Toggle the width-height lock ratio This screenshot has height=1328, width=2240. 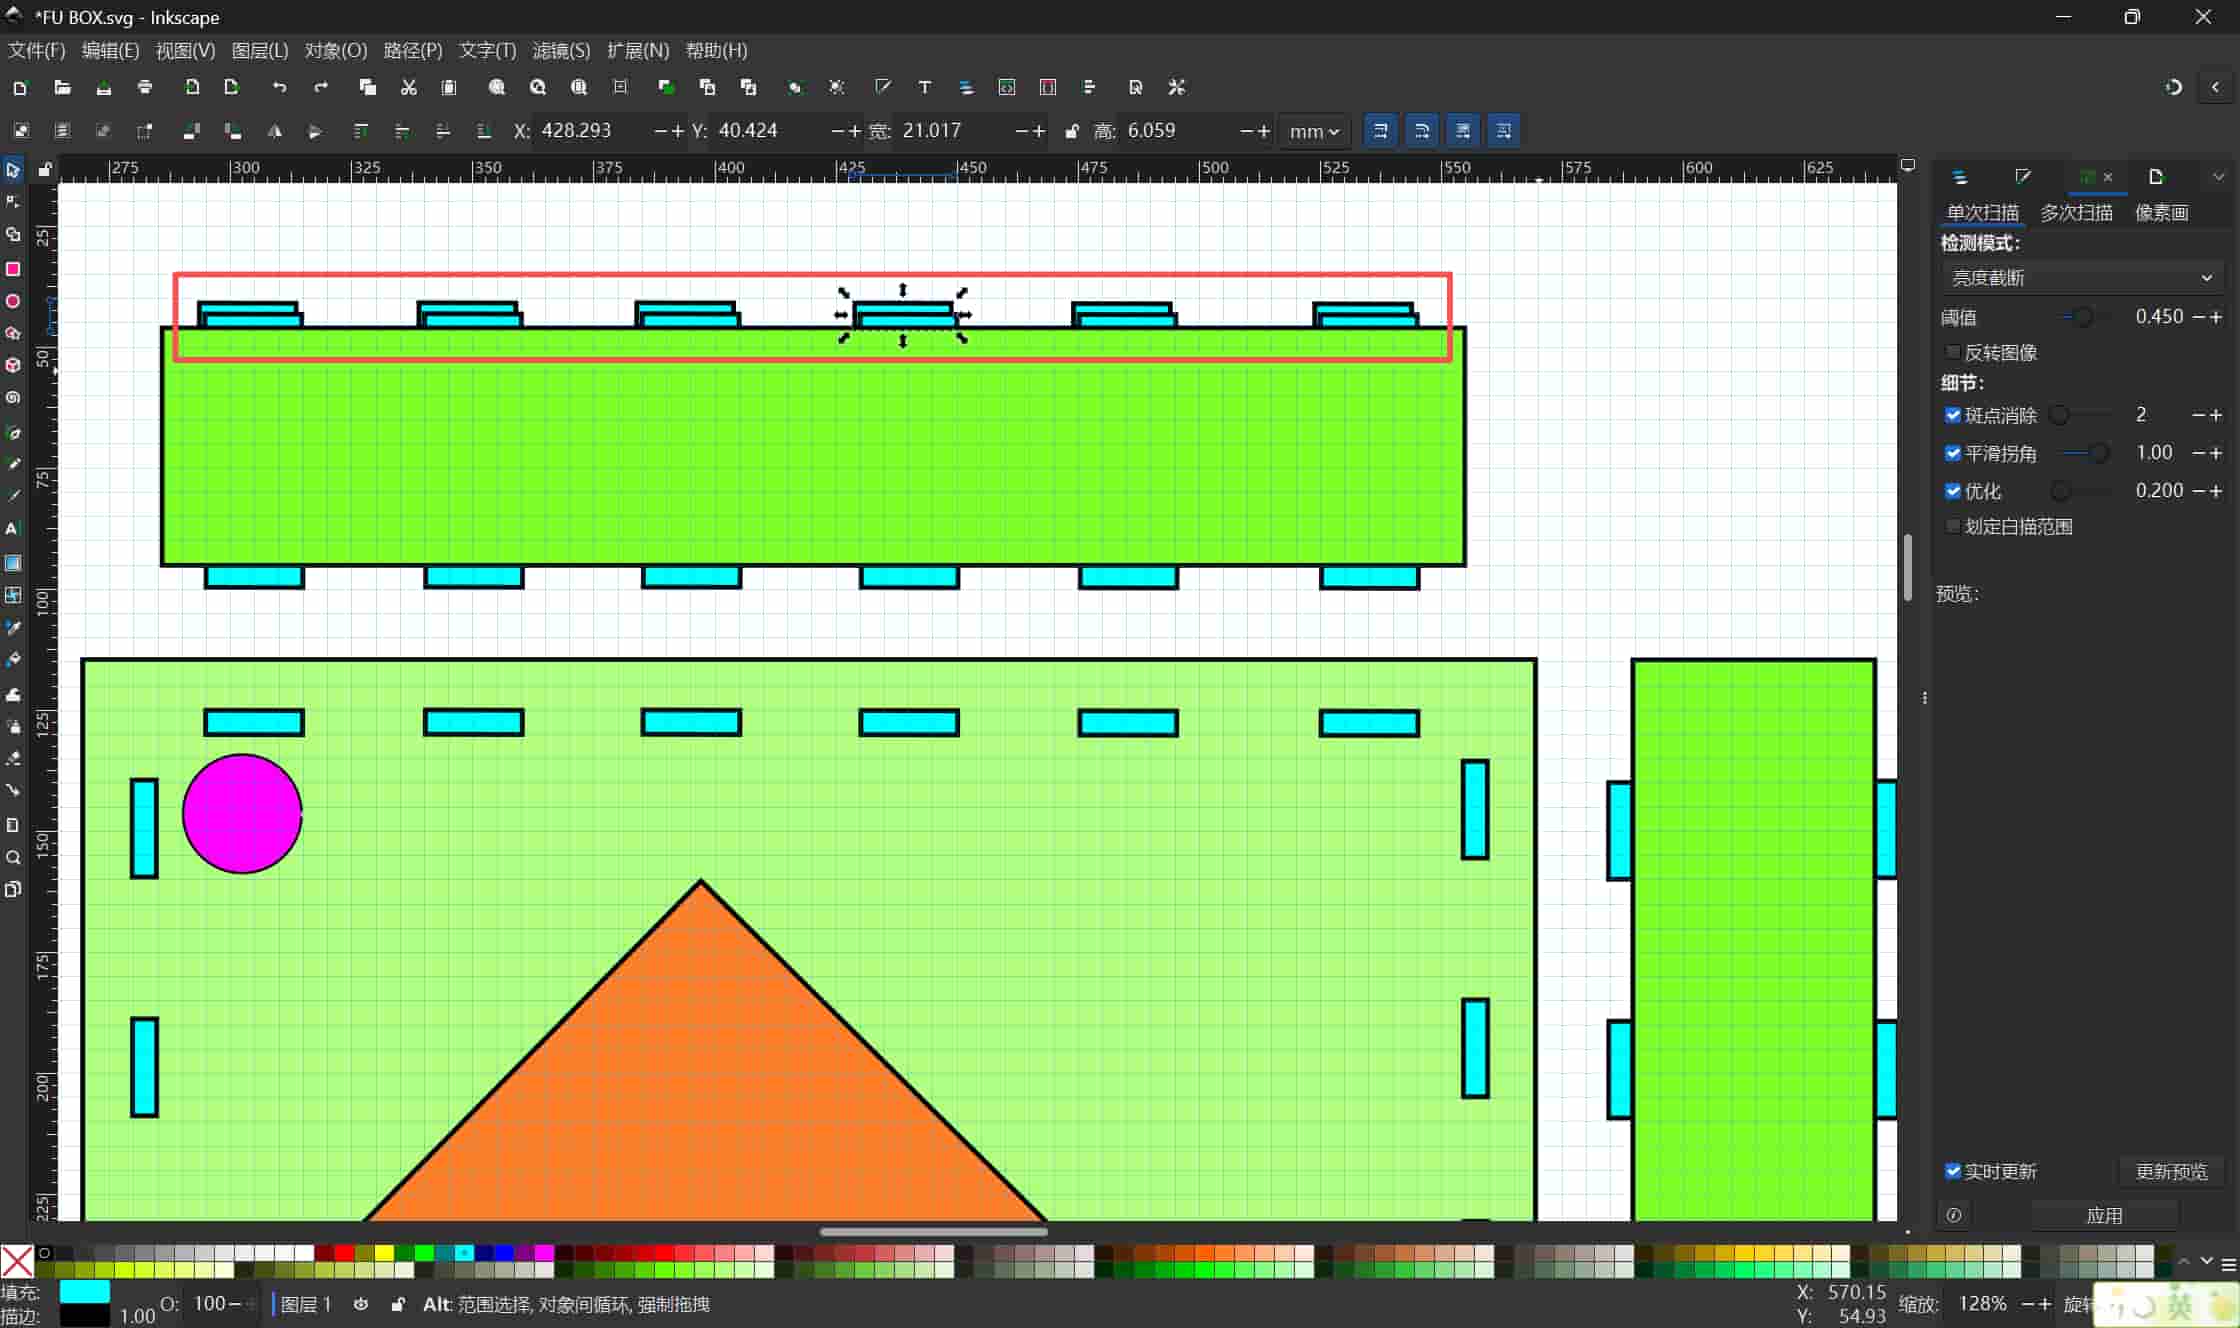pyautogui.click(x=1071, y=131)
